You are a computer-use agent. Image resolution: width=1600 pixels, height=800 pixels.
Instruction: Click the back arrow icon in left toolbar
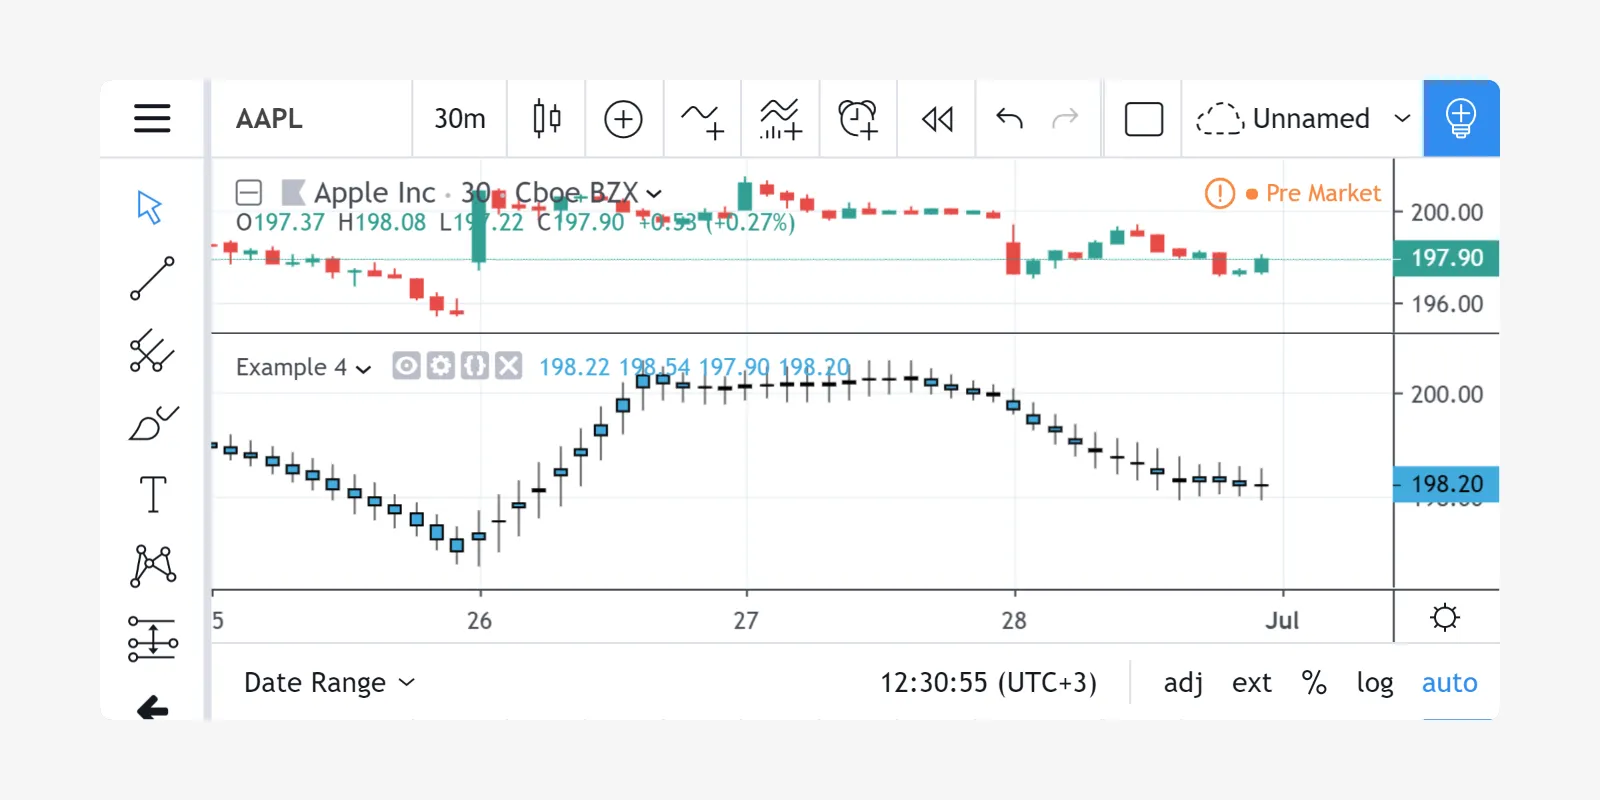[152, 708]
